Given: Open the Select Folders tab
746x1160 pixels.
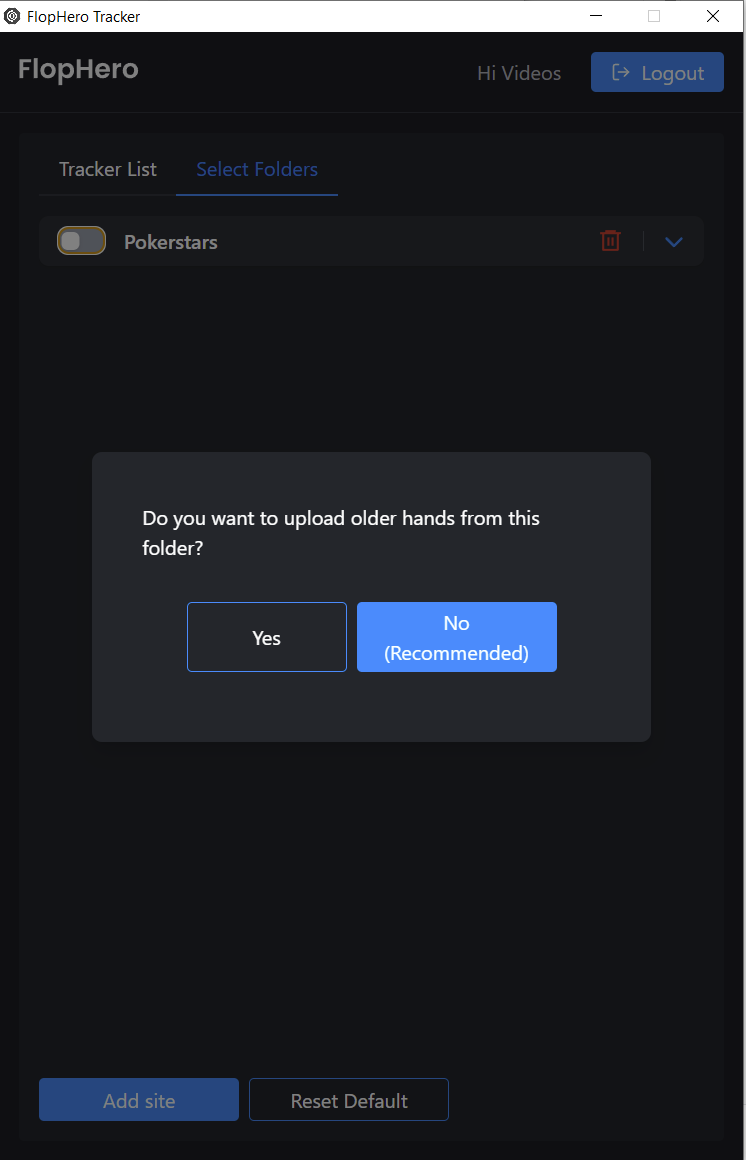Looking at the screenshot, I should pos(257,169).
